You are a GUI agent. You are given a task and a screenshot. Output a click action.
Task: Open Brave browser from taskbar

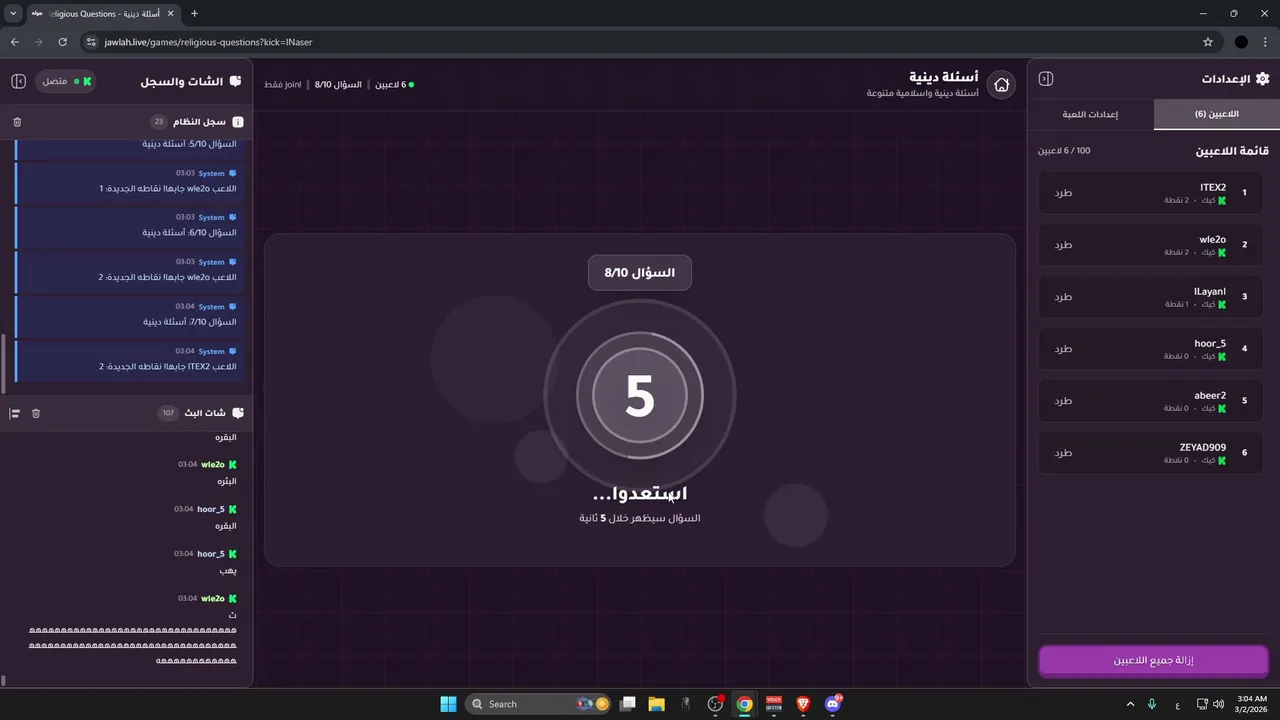(803, 704)
